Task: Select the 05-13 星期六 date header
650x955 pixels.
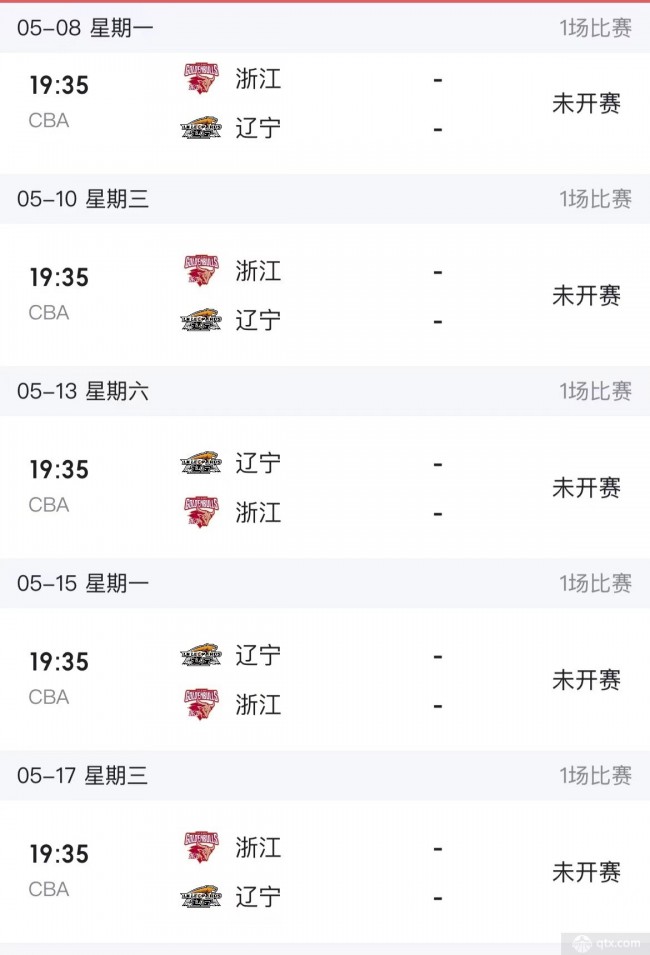Action: click(83, 391)
